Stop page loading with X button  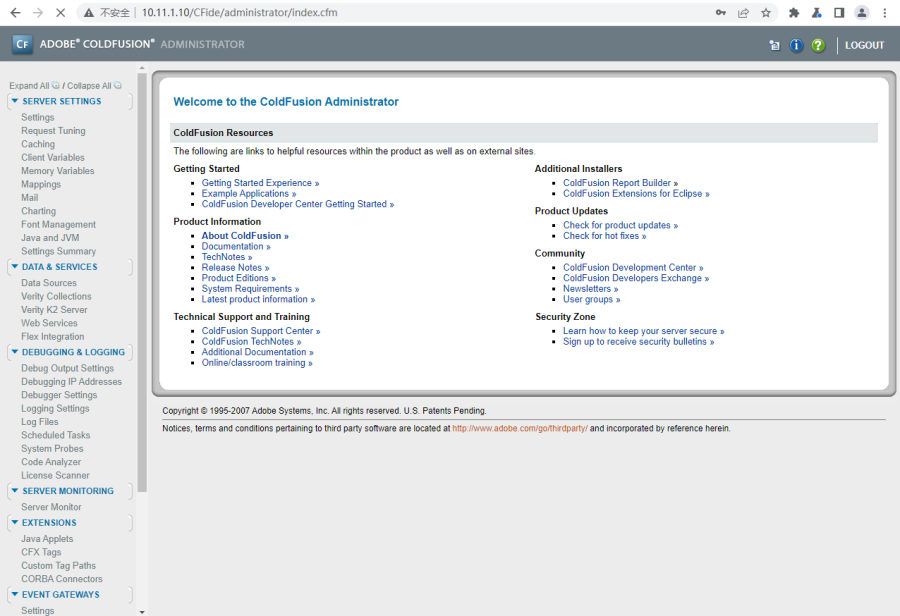(60, 13)
